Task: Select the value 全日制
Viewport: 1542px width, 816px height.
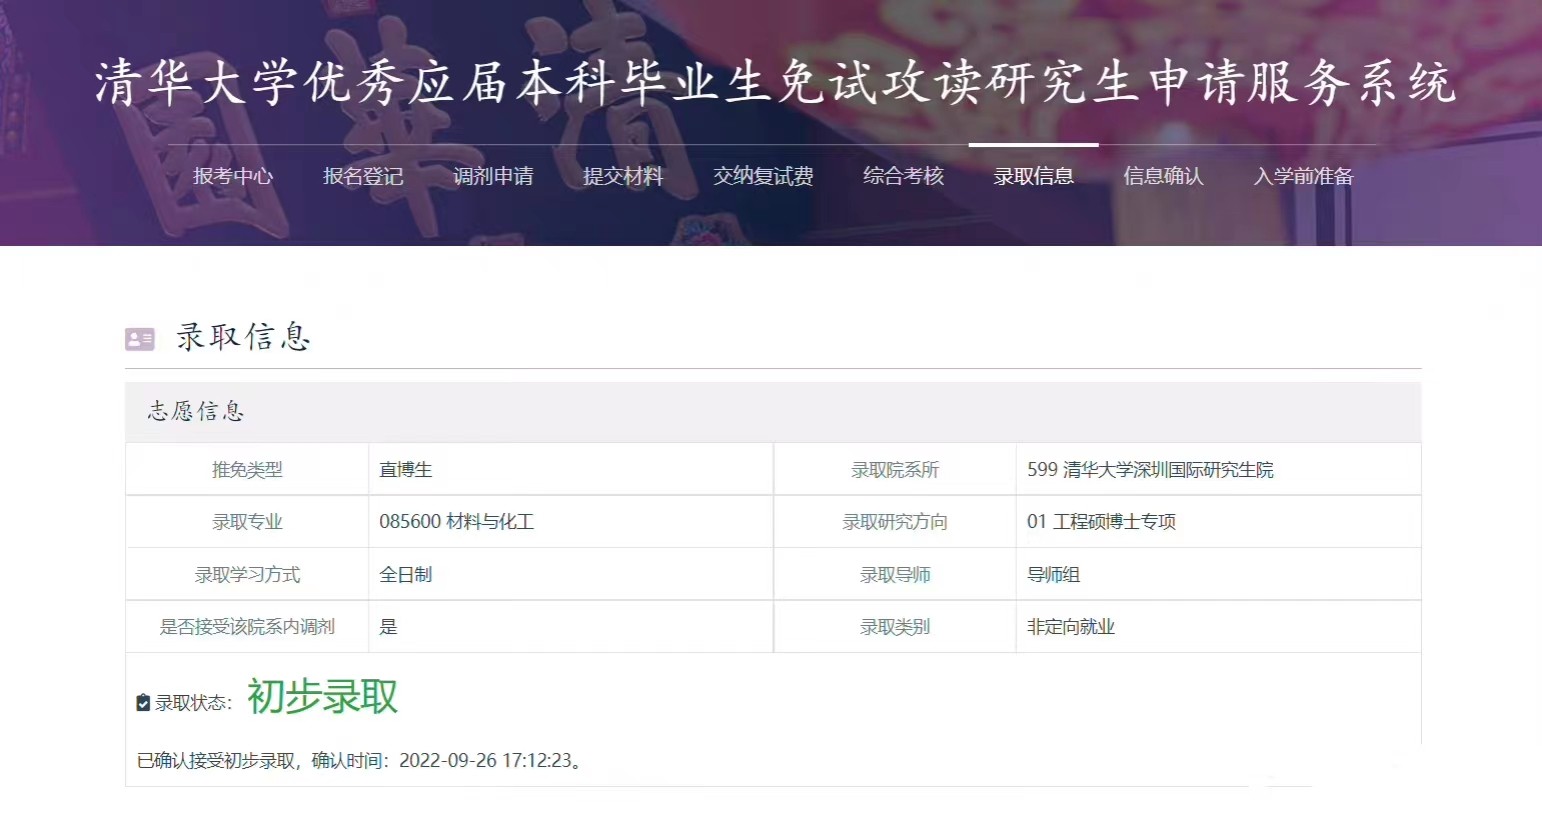Action: click(x=406, y=574)
